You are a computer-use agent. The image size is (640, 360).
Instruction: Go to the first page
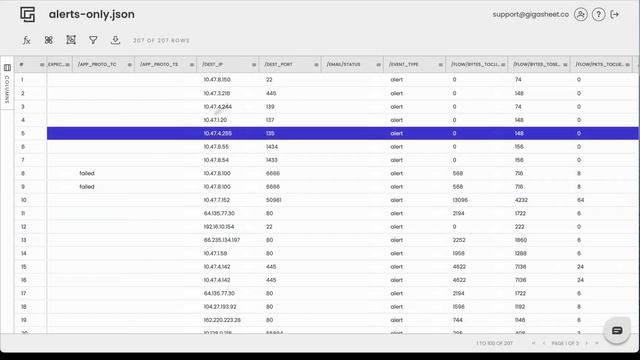click(533, 343)
